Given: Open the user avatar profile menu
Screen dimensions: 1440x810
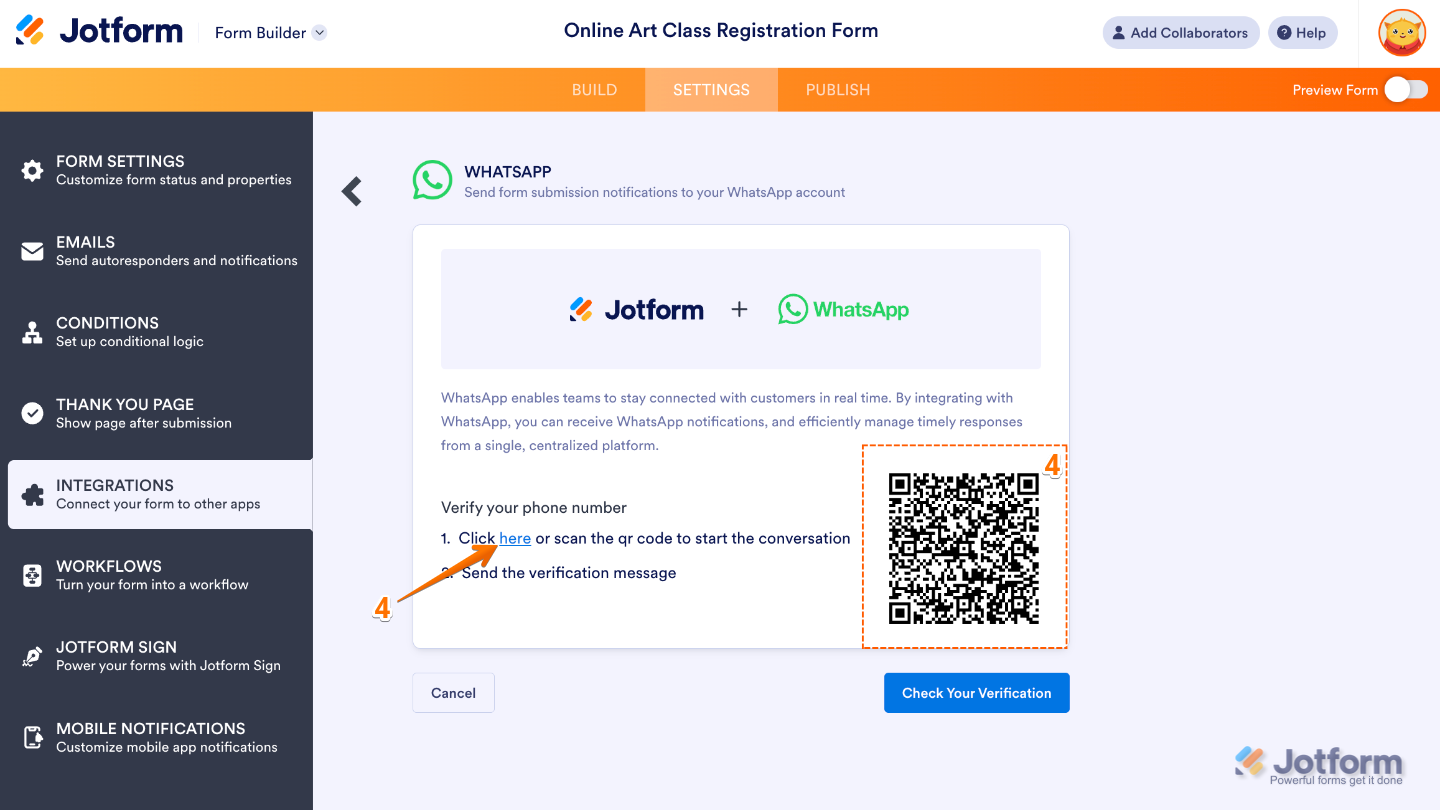Looking at the screenshot, I should click(x=1402, y=33).
